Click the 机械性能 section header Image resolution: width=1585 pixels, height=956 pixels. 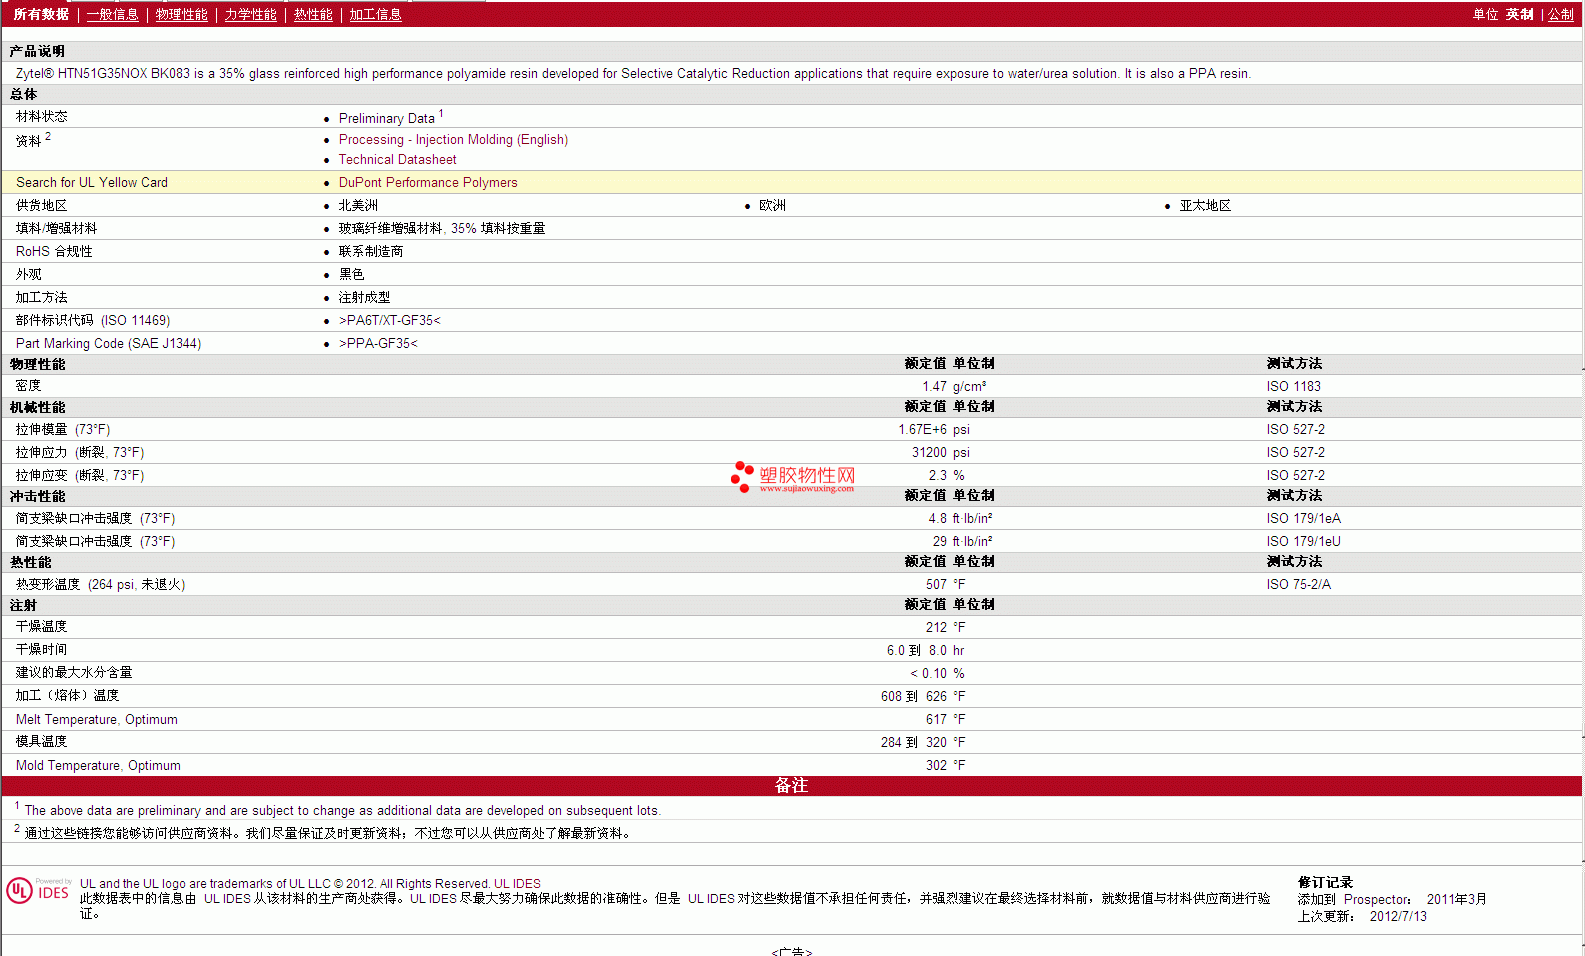[37, 408]
